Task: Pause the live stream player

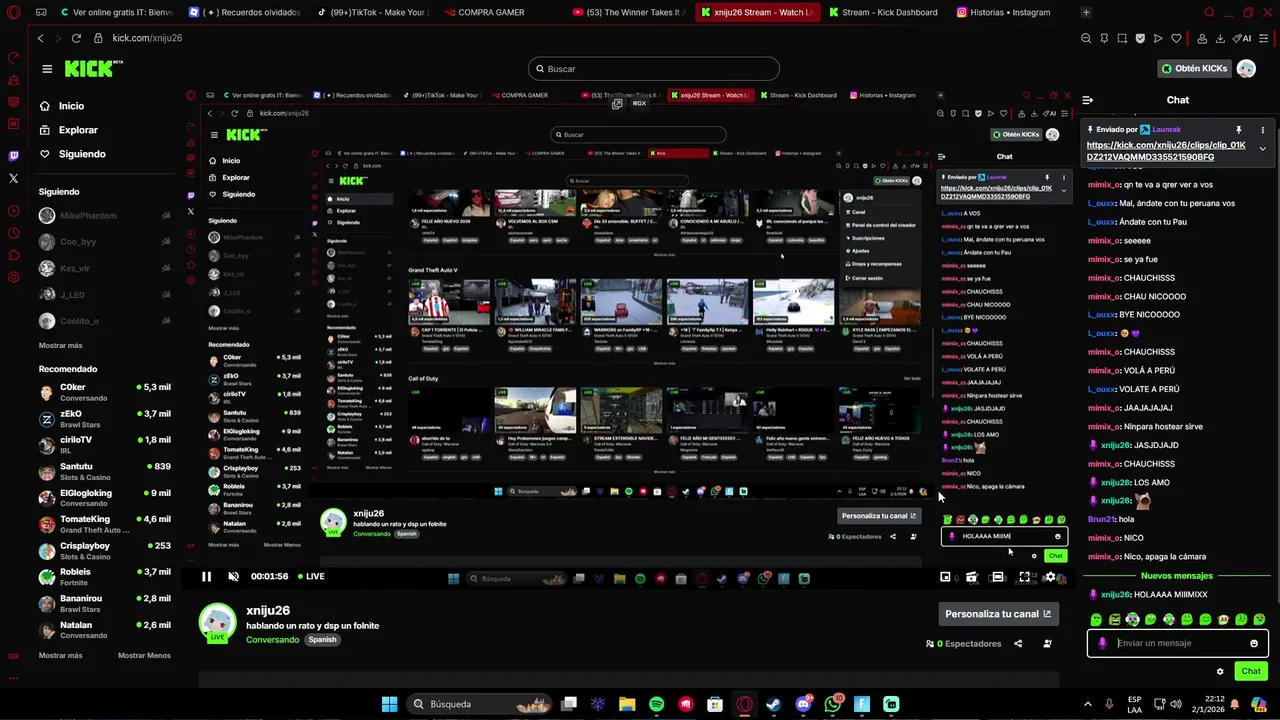Action: [206, 576]
